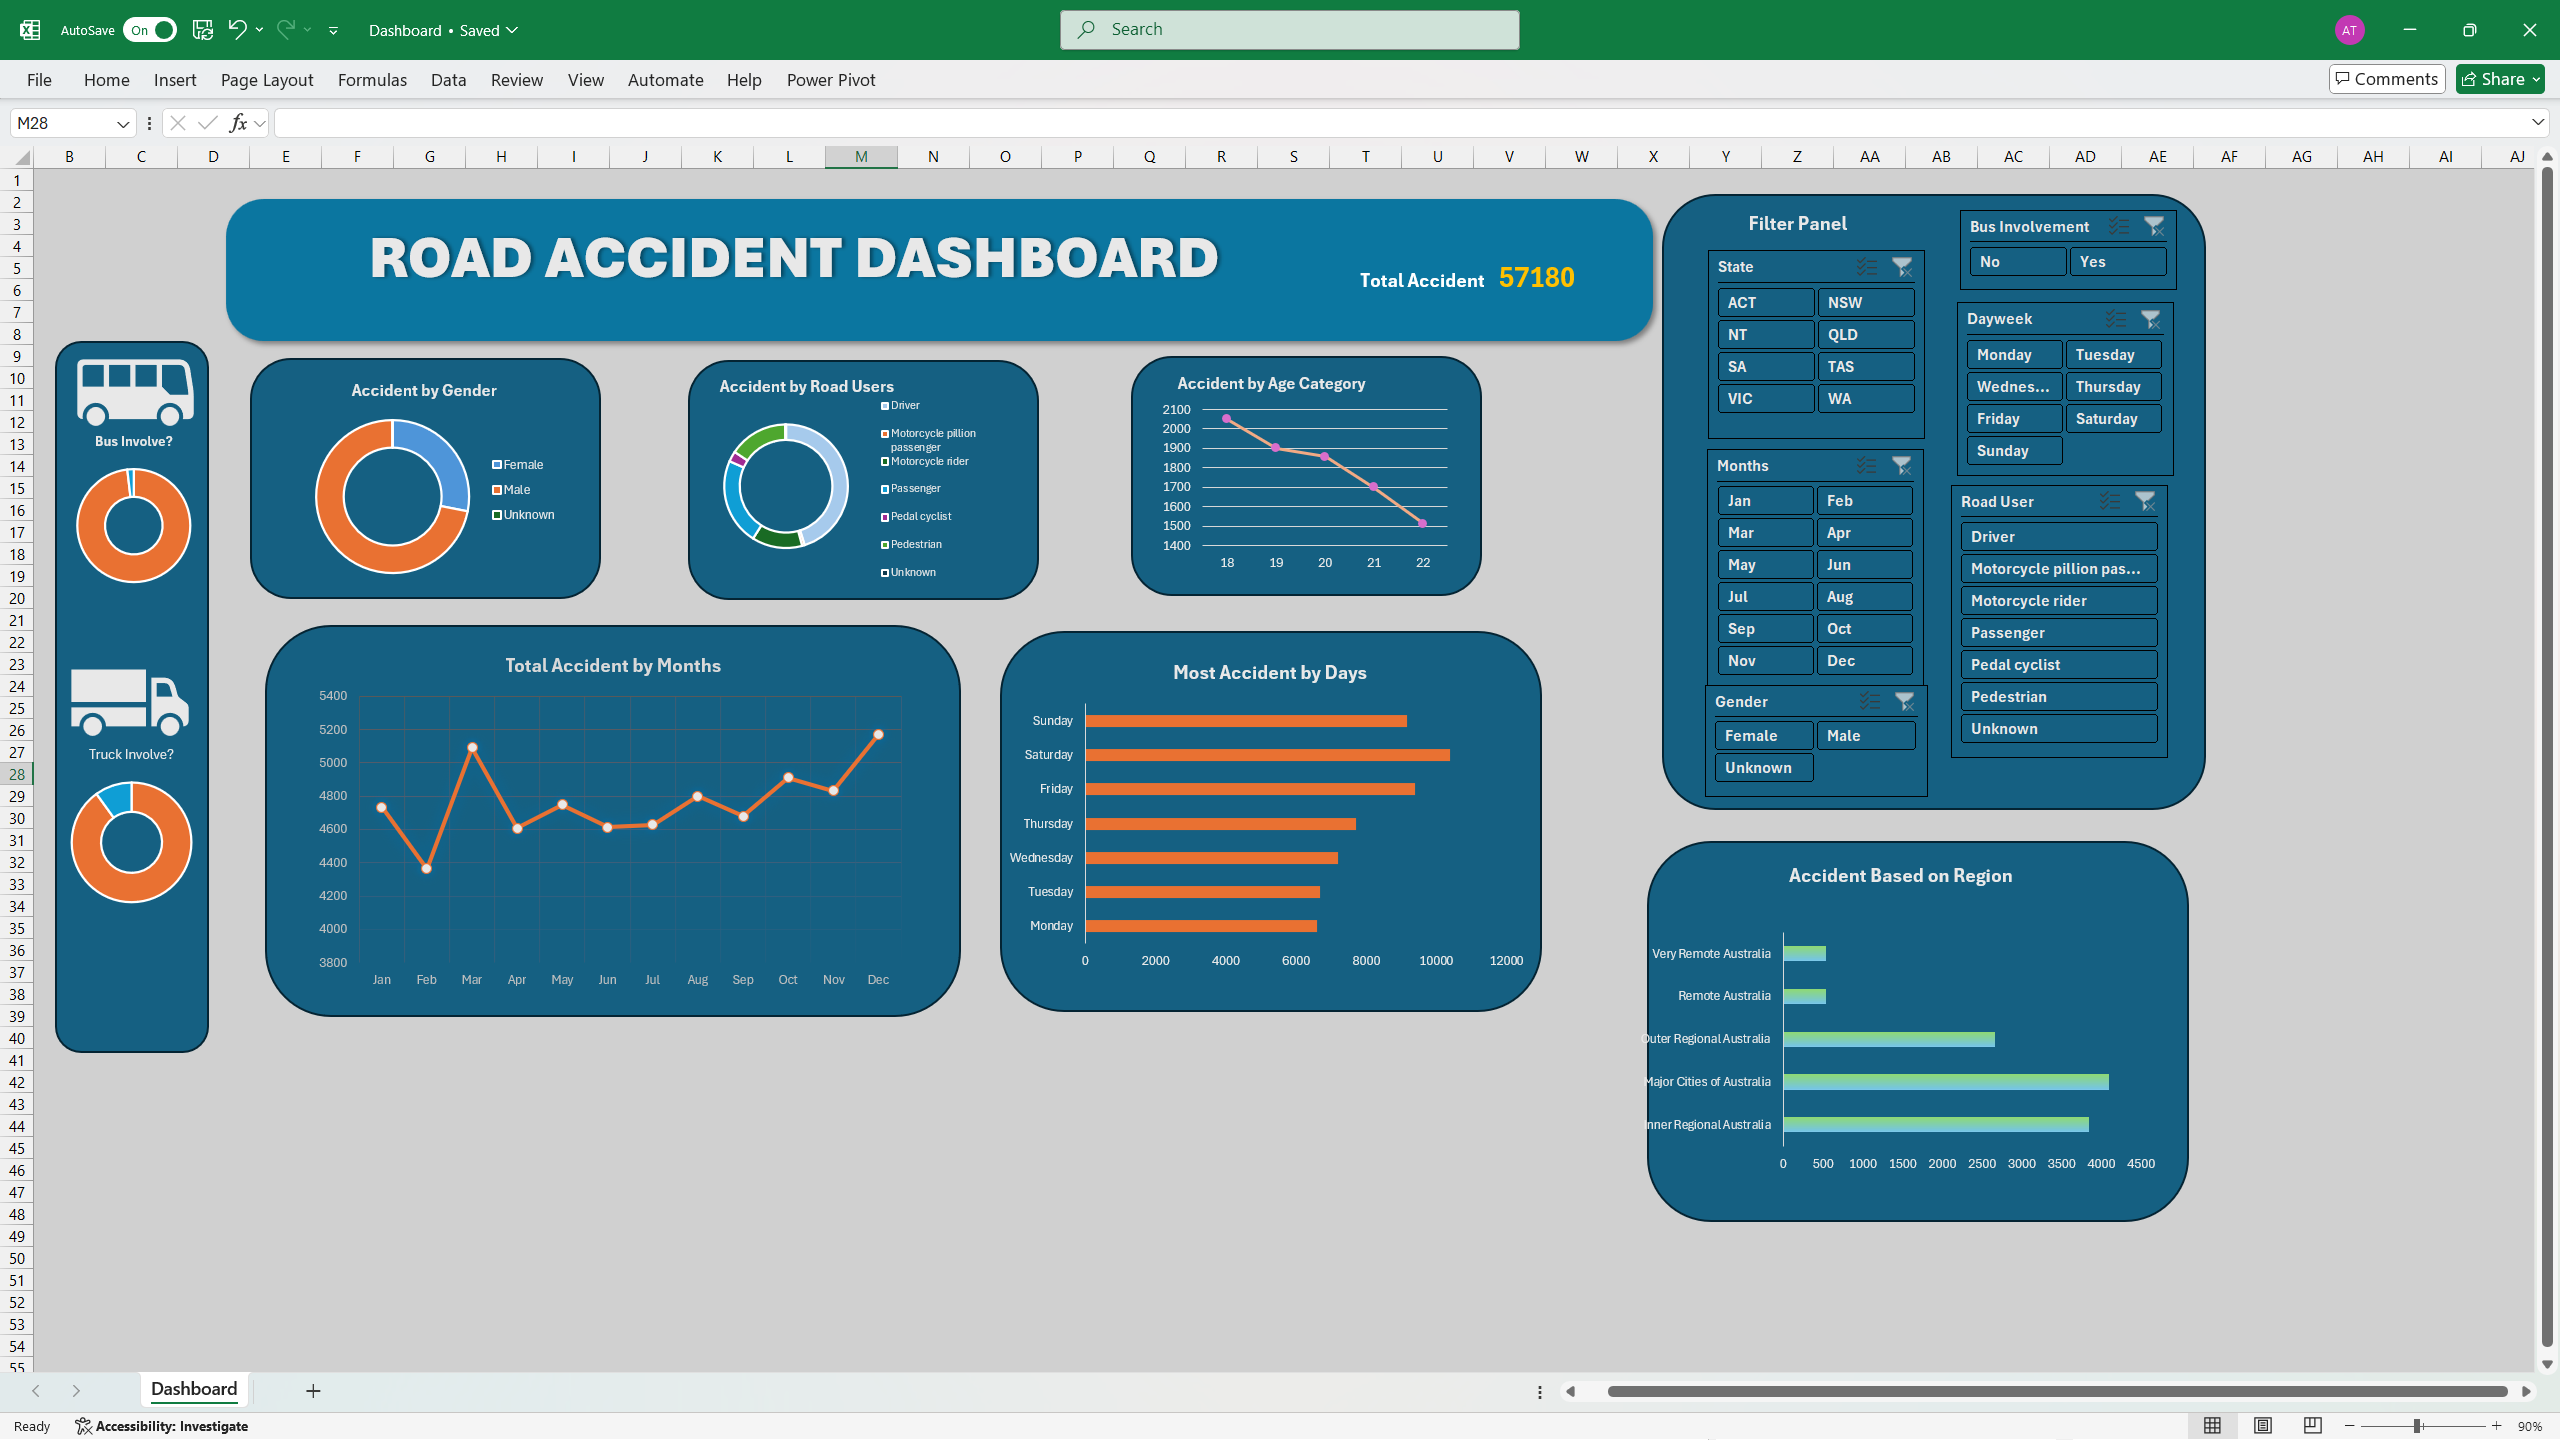Expand the formula bar chevron
This screenshot has width=2560, height=1440.
(2538, 122)
